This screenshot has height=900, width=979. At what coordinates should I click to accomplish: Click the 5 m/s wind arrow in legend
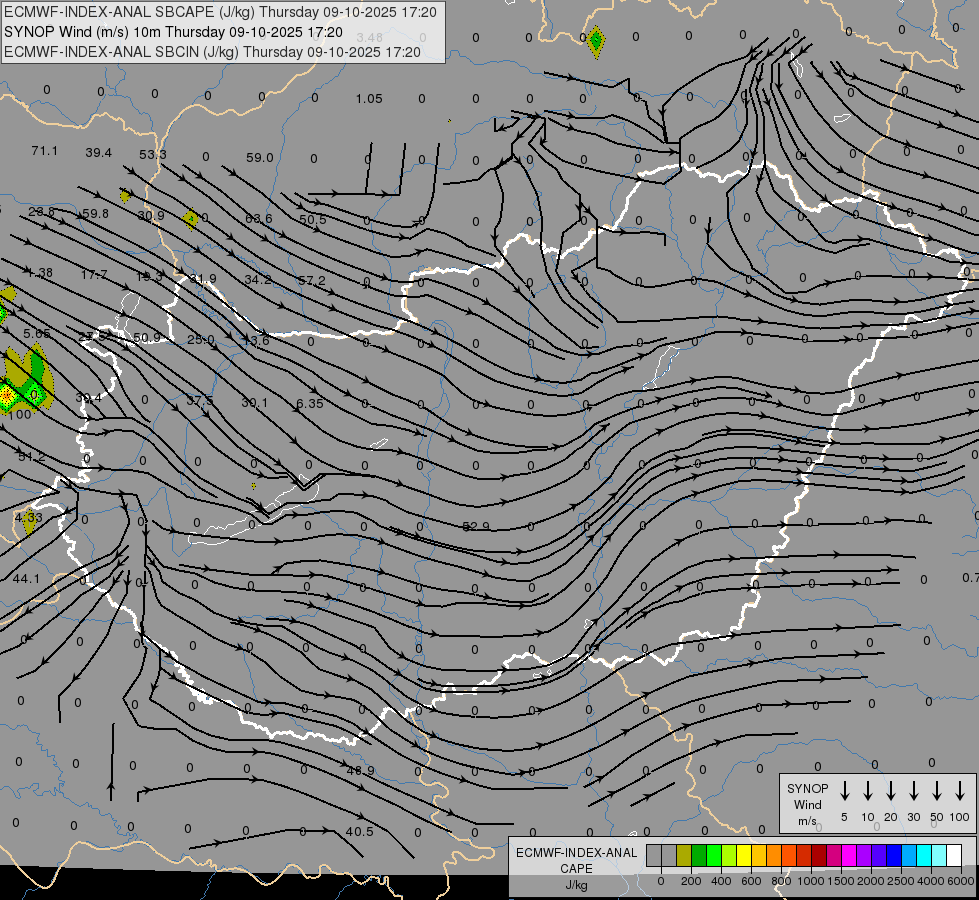(x=845, y=791)
